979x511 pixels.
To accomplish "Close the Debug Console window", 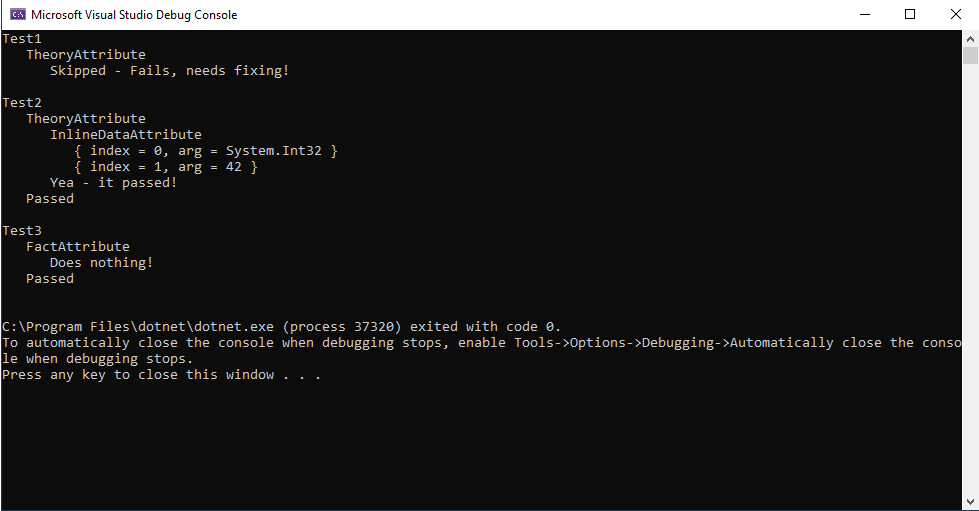I will (x=956, y=14).
